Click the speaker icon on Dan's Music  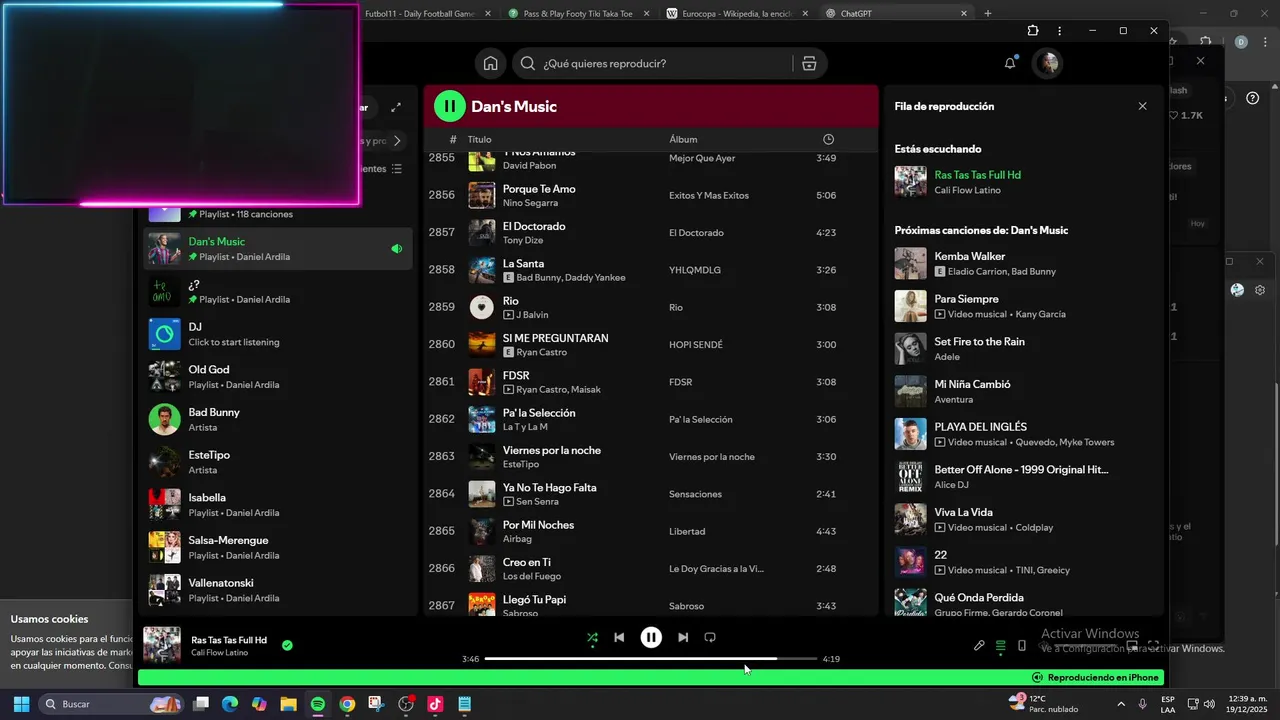(x=397, y=249)
